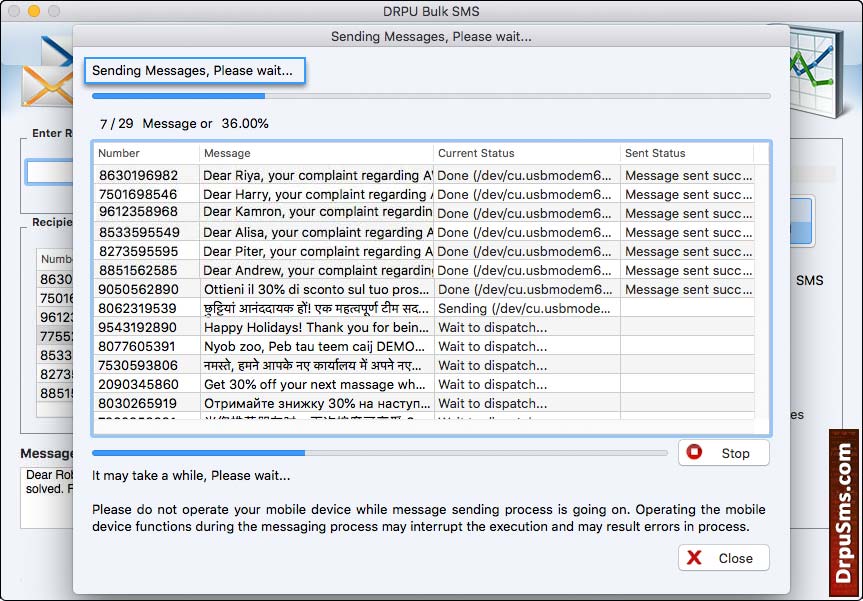The width and height of the screenshot is (863, 601).
Task: Click the Message sent status for 9050562890
Action: [687, 289]
